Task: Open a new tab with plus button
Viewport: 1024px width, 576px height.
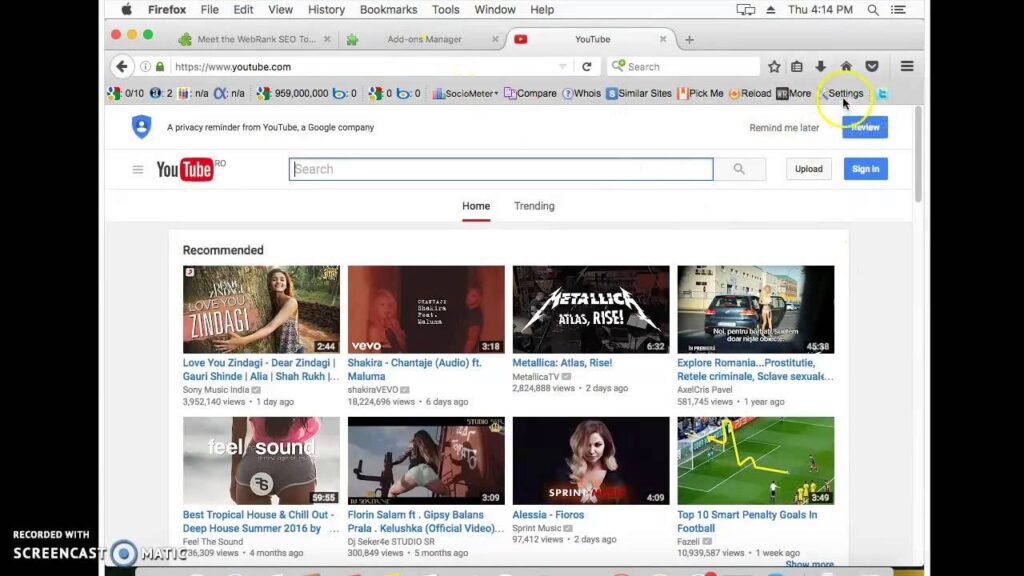Action: 689,40
